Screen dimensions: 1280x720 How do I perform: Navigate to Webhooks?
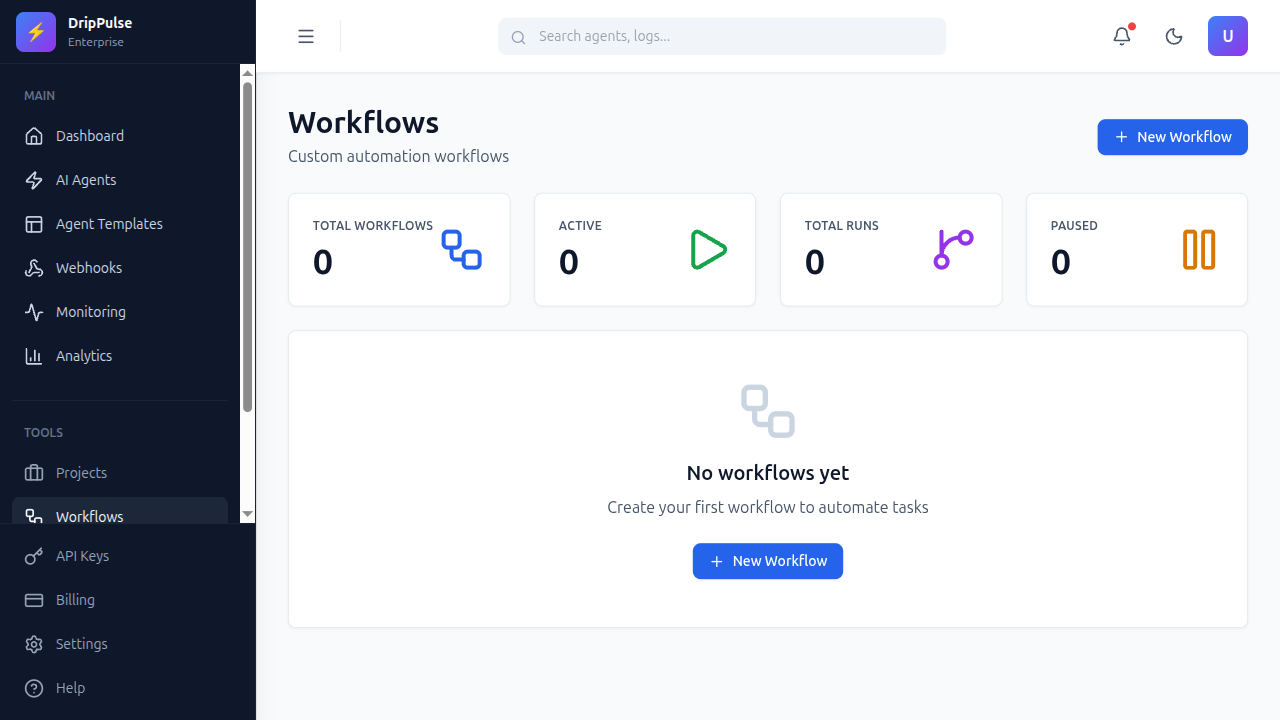[120, 268]
